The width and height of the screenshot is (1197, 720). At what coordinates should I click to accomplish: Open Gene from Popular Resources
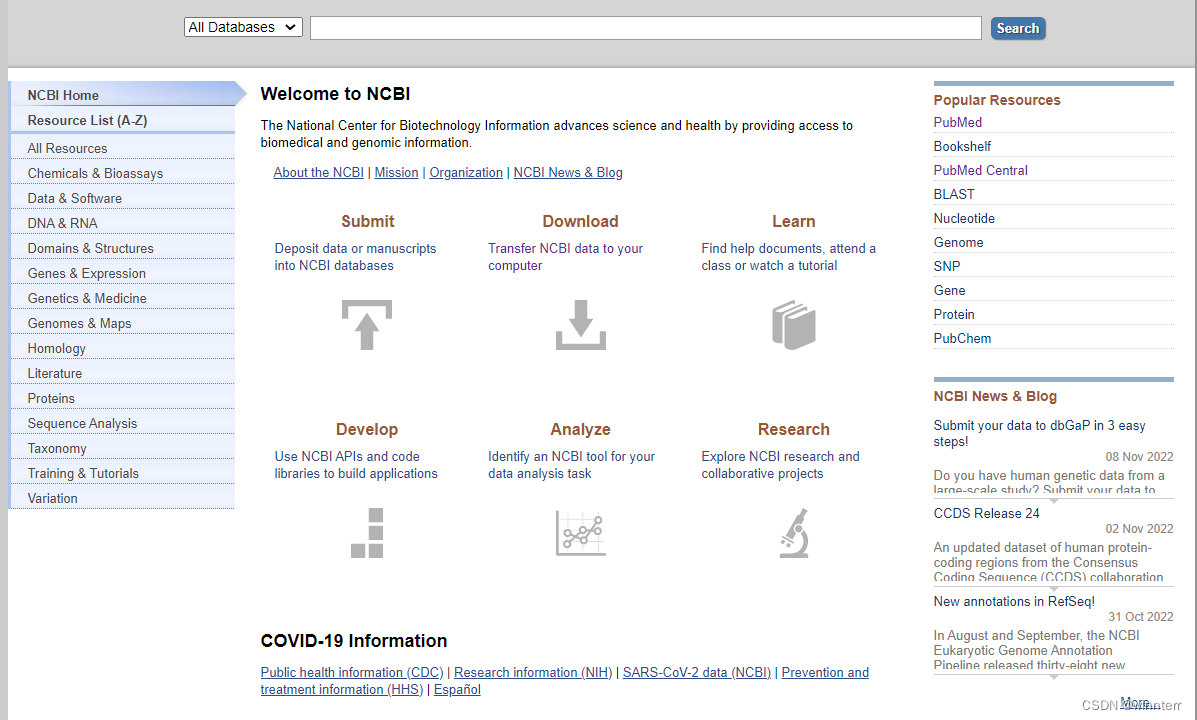coord(949,290)
